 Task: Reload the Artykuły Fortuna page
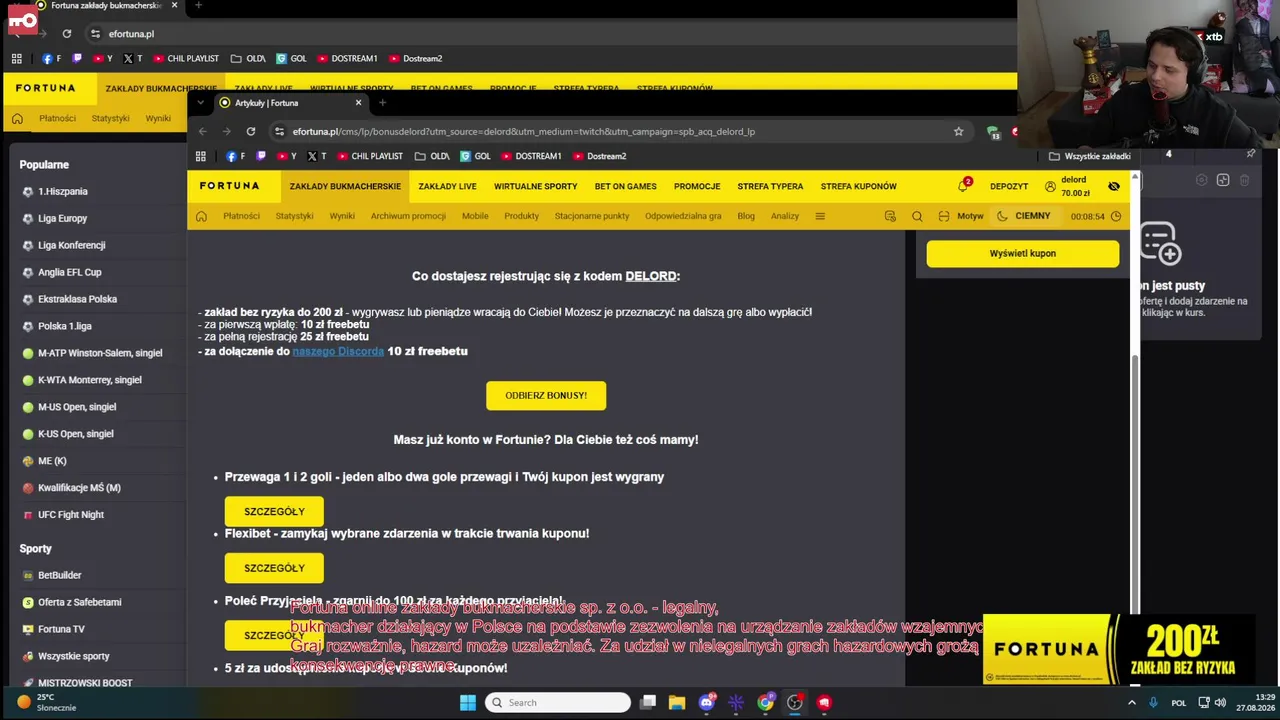point(250,131)
